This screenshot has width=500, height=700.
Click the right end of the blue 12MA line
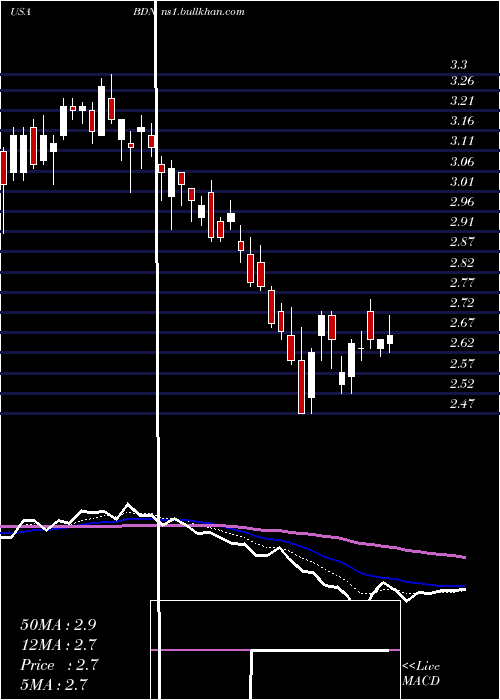(464, 585)
